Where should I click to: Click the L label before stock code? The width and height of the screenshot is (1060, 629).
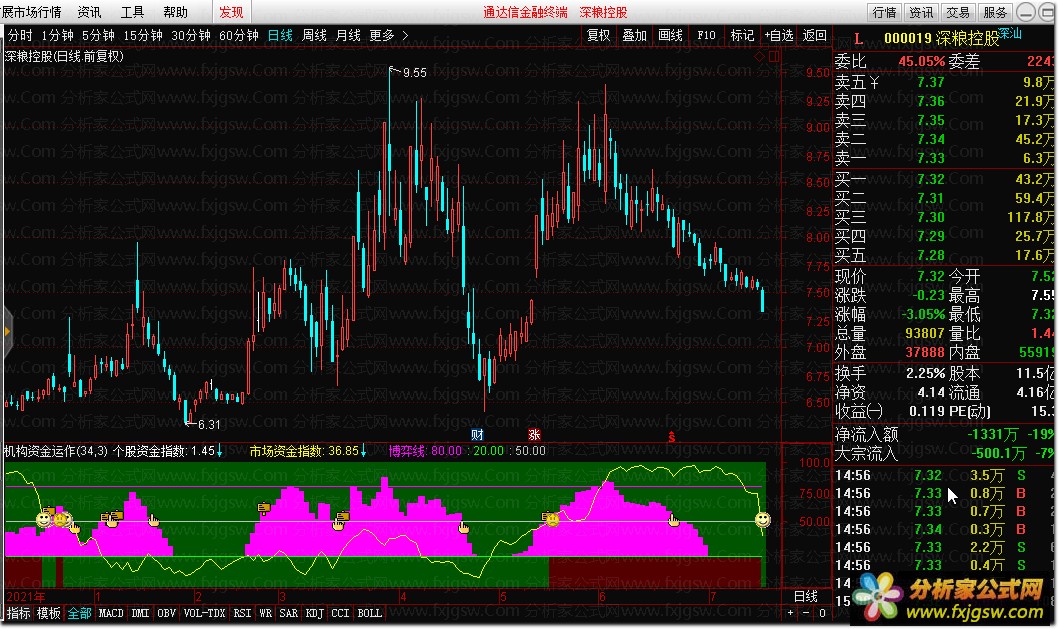click(x=858, y=39)
